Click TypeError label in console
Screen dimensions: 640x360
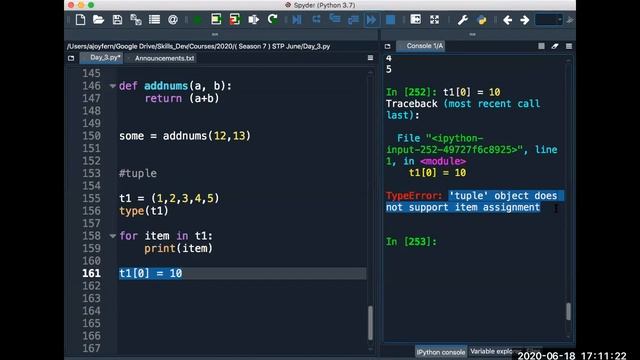[414, 196]
